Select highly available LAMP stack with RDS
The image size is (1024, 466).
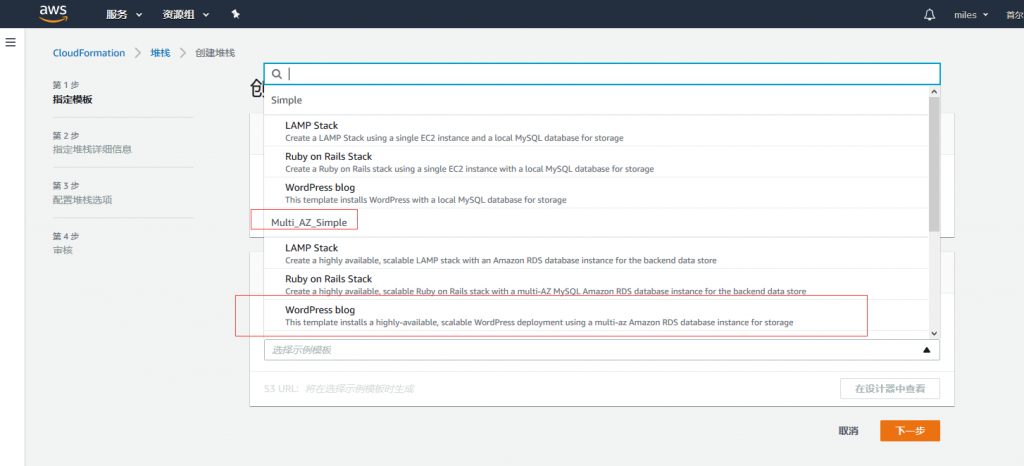[596, 254]
